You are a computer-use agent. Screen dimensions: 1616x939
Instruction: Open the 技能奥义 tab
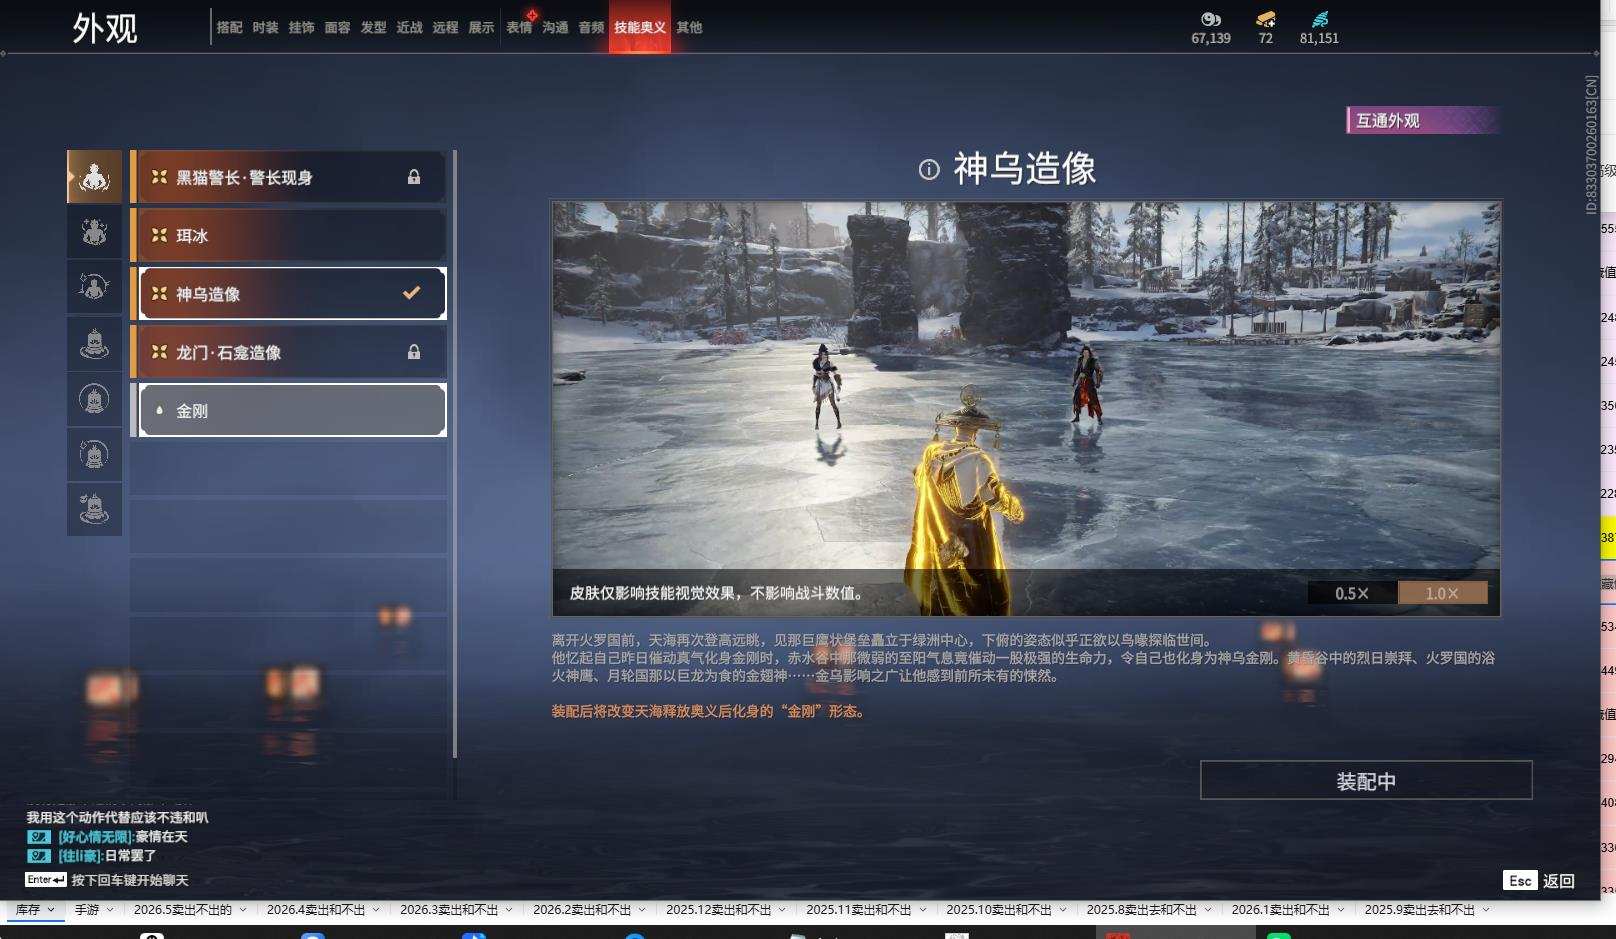[x=640, y=28]
